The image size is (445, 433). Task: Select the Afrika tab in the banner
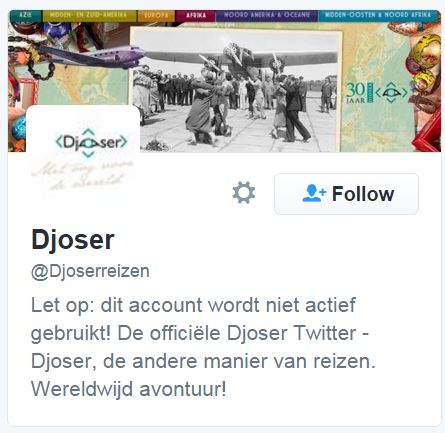[196, 15]
